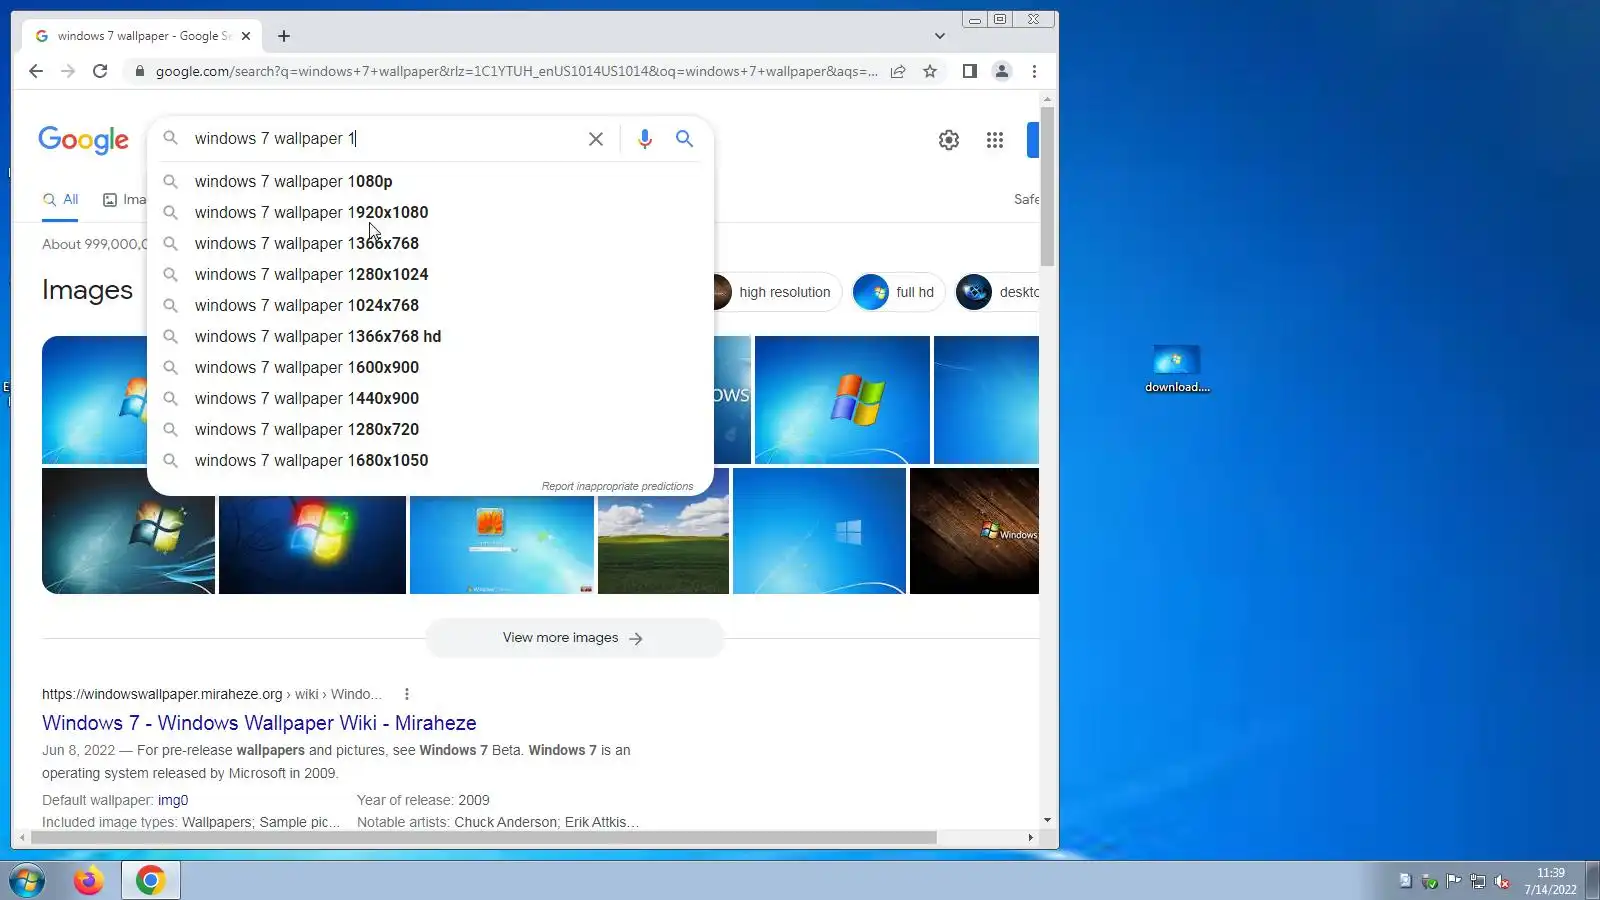Choose suggestion windows 7 wallpaper 1600x900
The height and width of the screenshot is (900, 1600).
tap(430, 367)
